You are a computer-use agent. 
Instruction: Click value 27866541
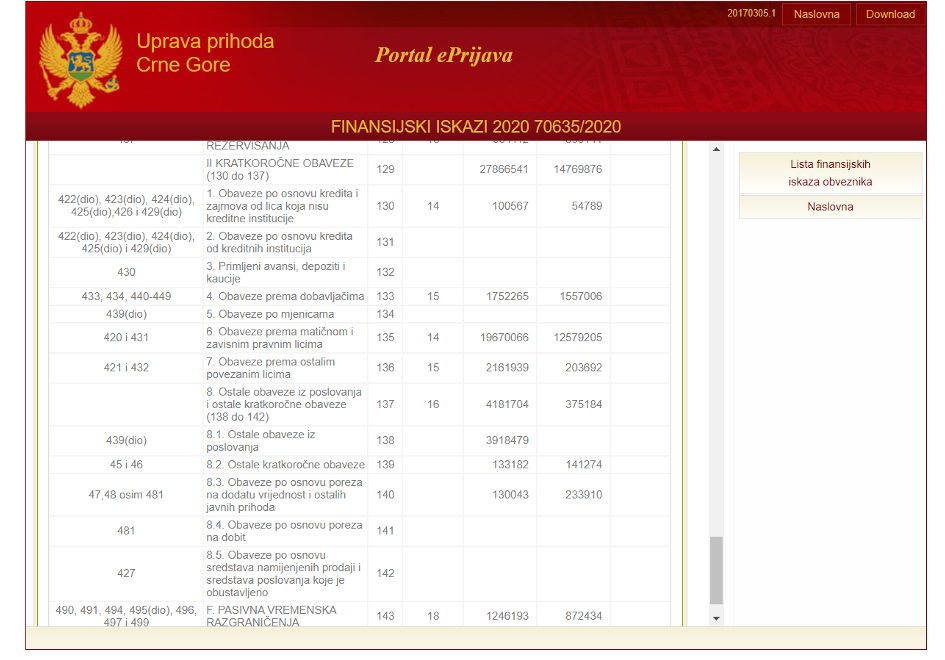point(504,169)
